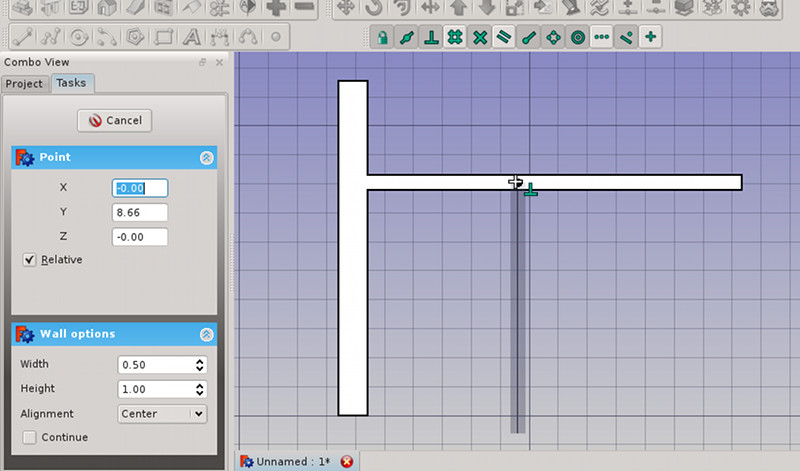Image resolution: width=800 pixels, height=471 pixels.
Task: Toggle the extension snap dots icon
Action: (x=602, y=37)
